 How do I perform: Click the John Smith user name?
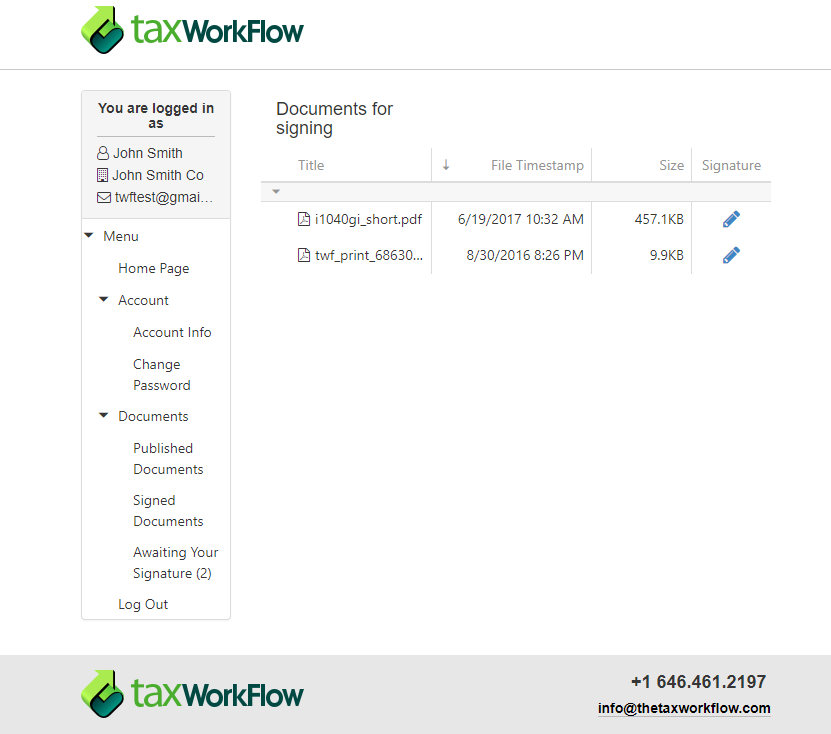point(148,153)
